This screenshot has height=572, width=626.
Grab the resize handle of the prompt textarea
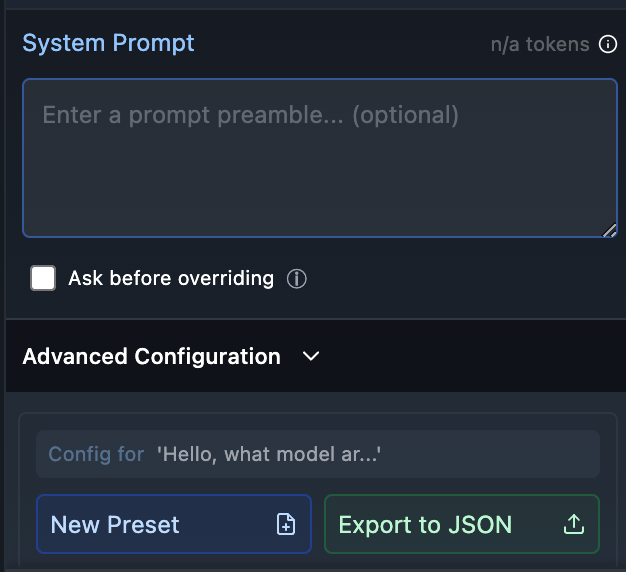click(x=609, y=230)
